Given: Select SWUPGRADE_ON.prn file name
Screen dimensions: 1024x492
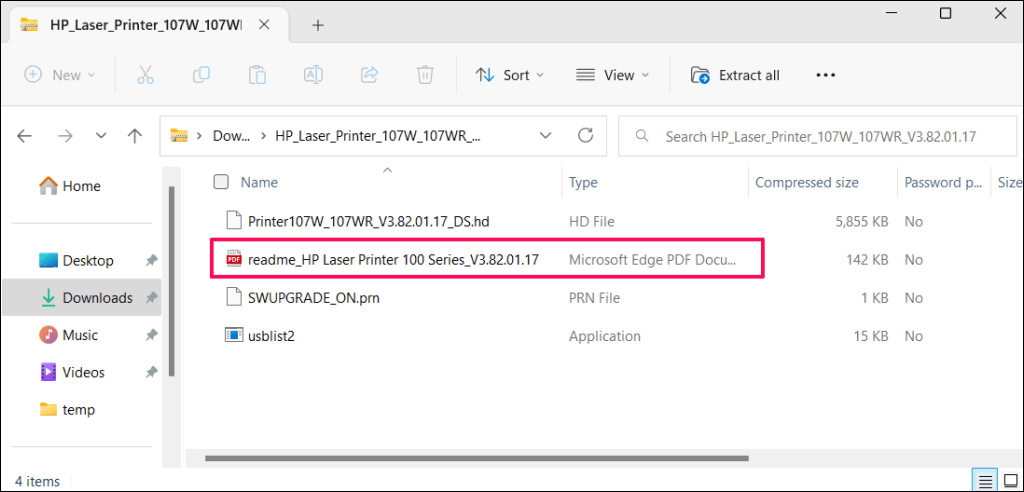Looking at the screenshot, I should [313, 298].
